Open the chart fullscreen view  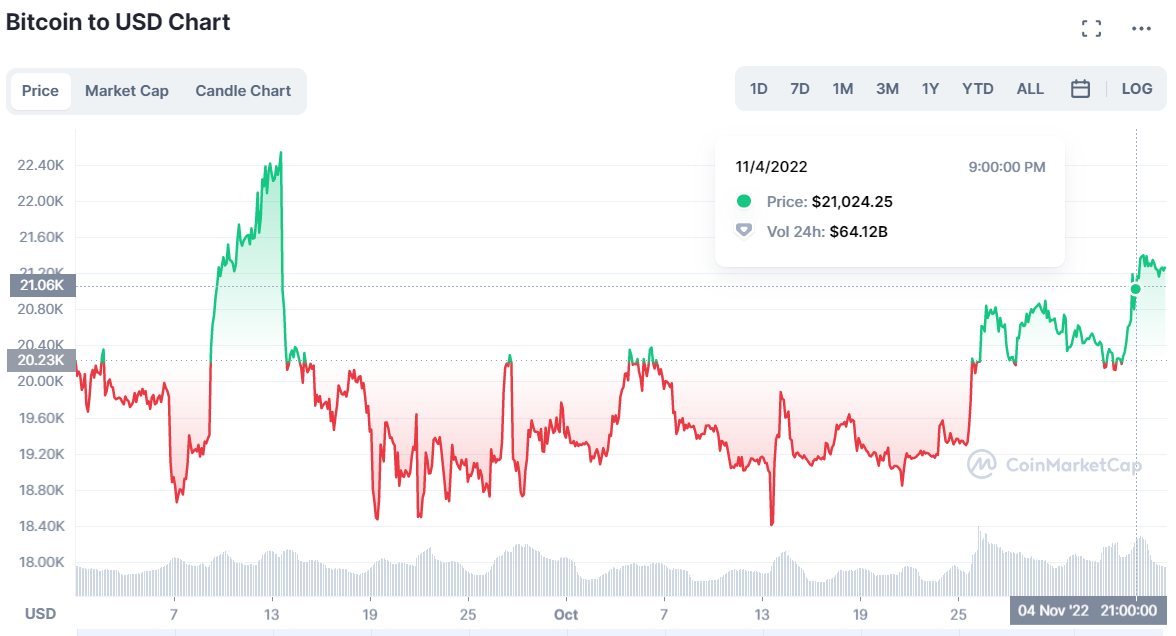tap(1091, 28)
